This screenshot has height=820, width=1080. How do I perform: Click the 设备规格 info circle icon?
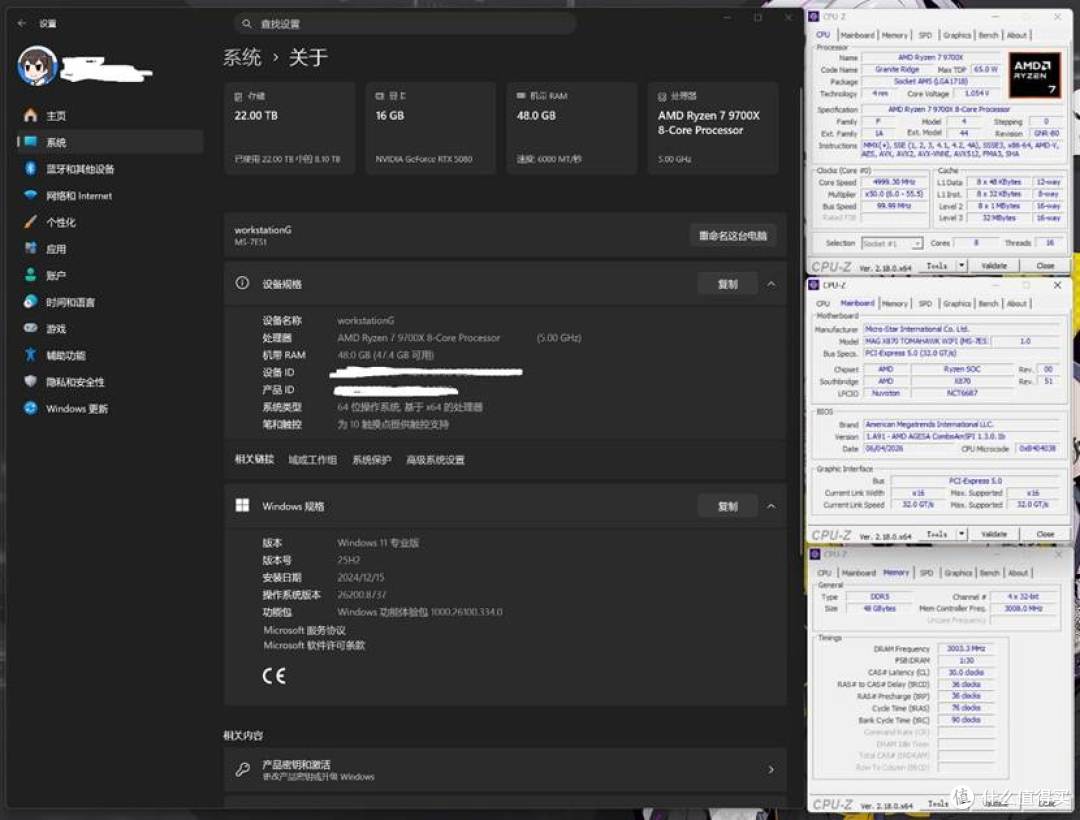[242, 283]
